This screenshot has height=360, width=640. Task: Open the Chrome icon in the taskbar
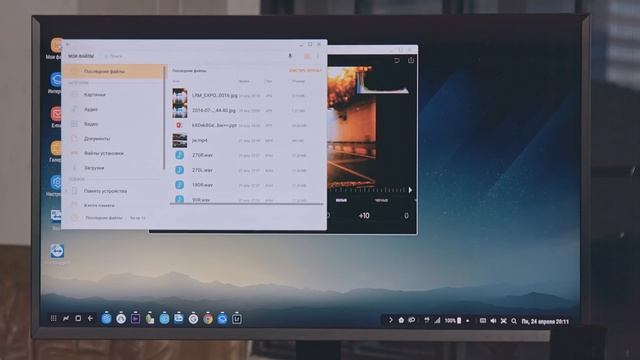coord(208,319)
